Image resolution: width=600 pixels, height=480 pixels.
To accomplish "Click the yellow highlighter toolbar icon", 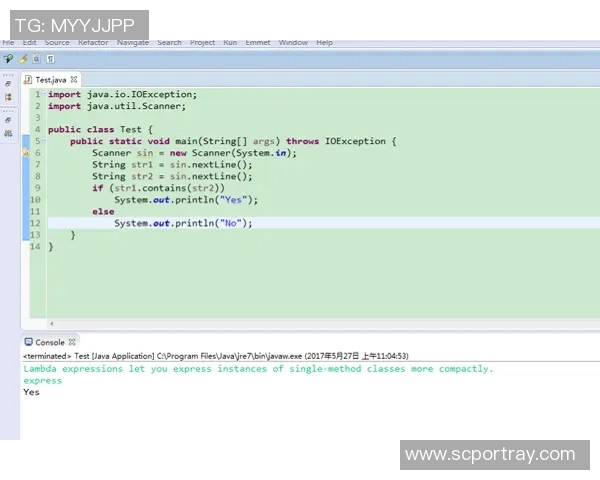I will [23, 60].
